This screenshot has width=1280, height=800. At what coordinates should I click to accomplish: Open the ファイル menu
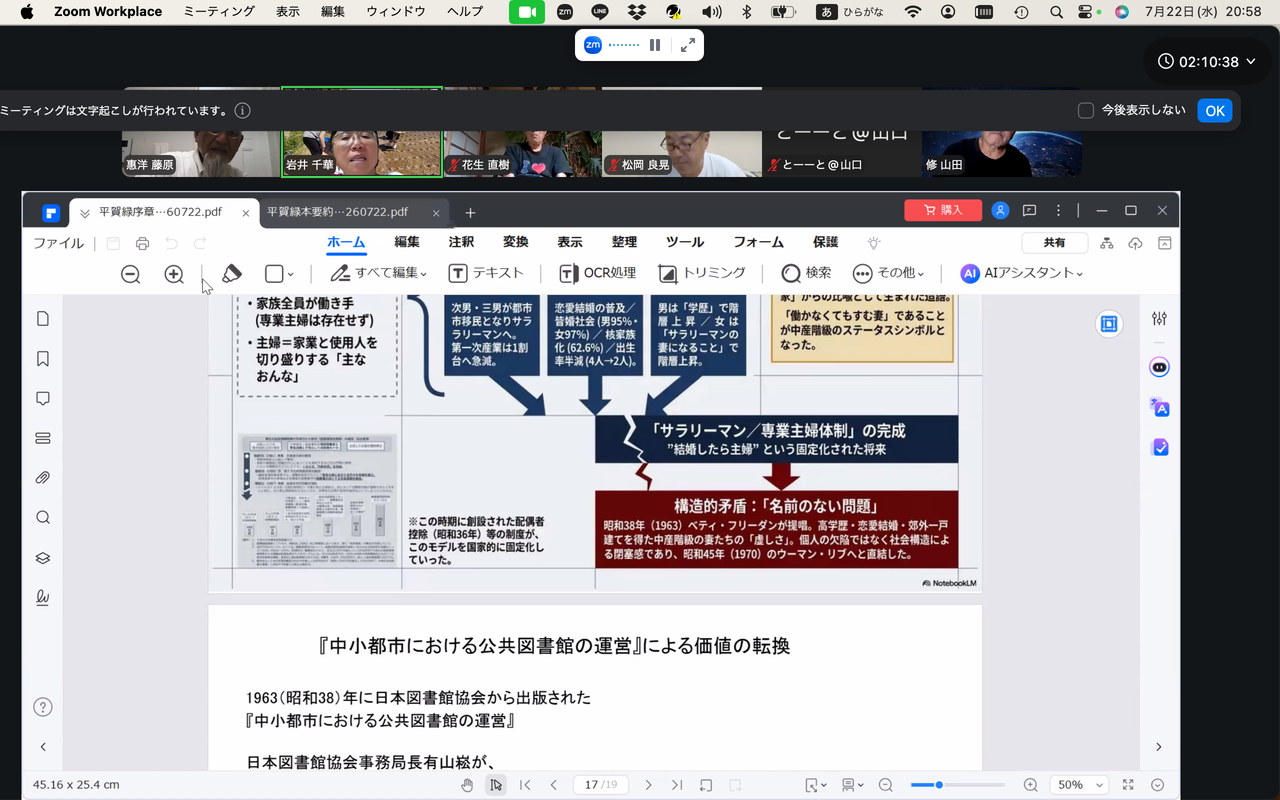click(x=58, y=243)
